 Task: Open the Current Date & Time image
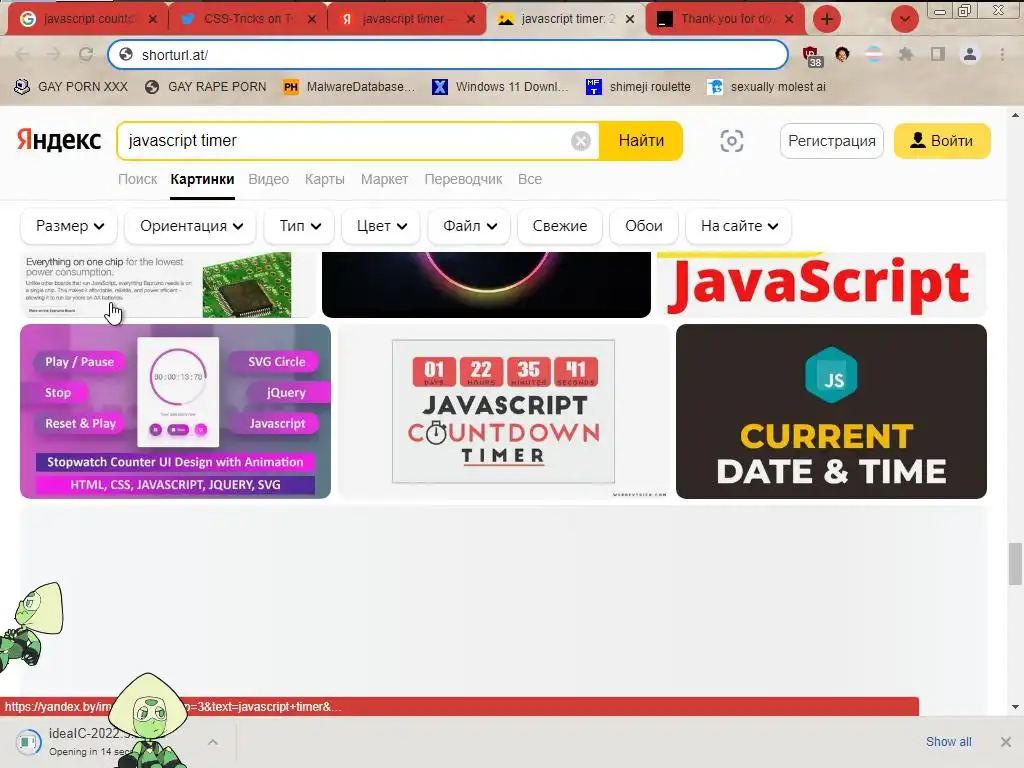click(x=831, y=411)
